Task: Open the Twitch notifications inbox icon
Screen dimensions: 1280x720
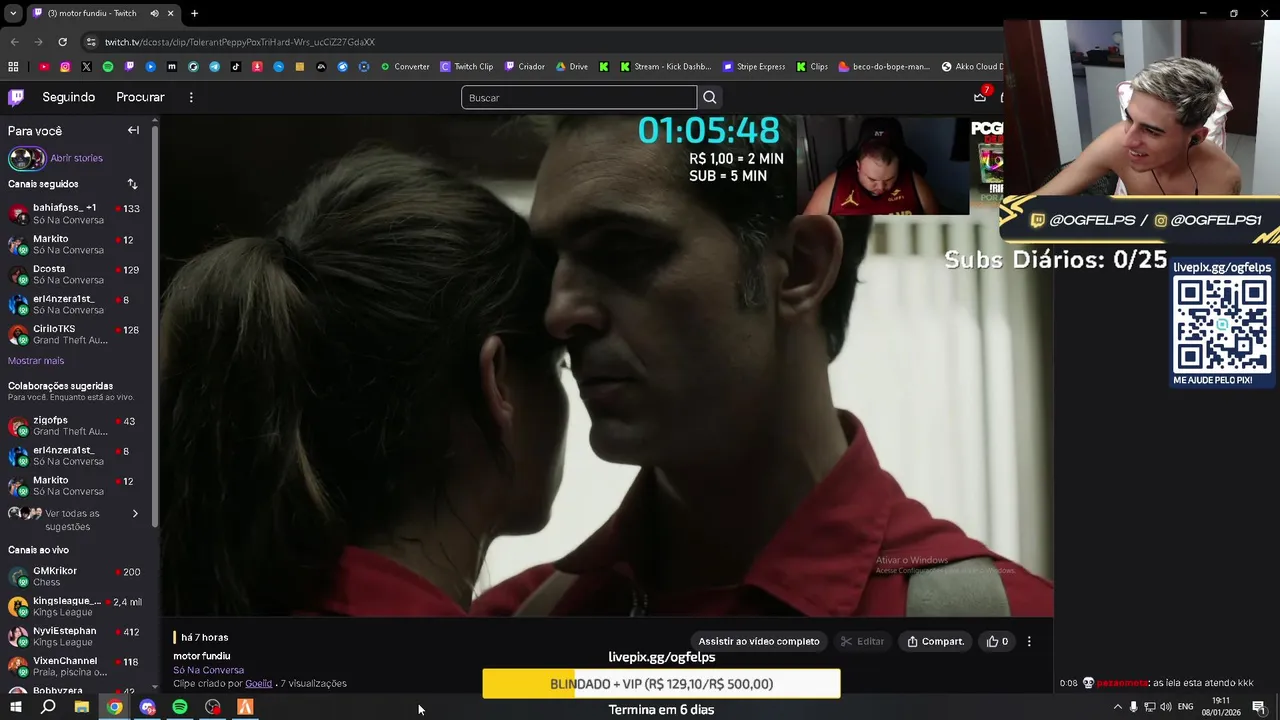Action: point(980,97)
